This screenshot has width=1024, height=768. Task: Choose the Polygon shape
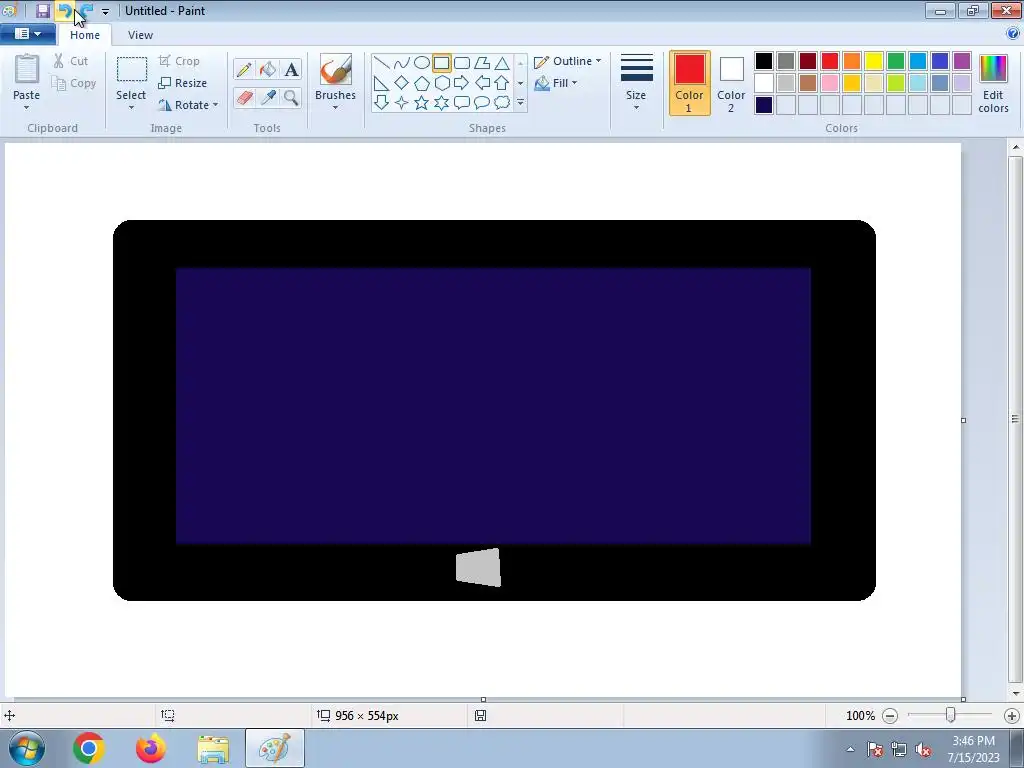(482, 63)
